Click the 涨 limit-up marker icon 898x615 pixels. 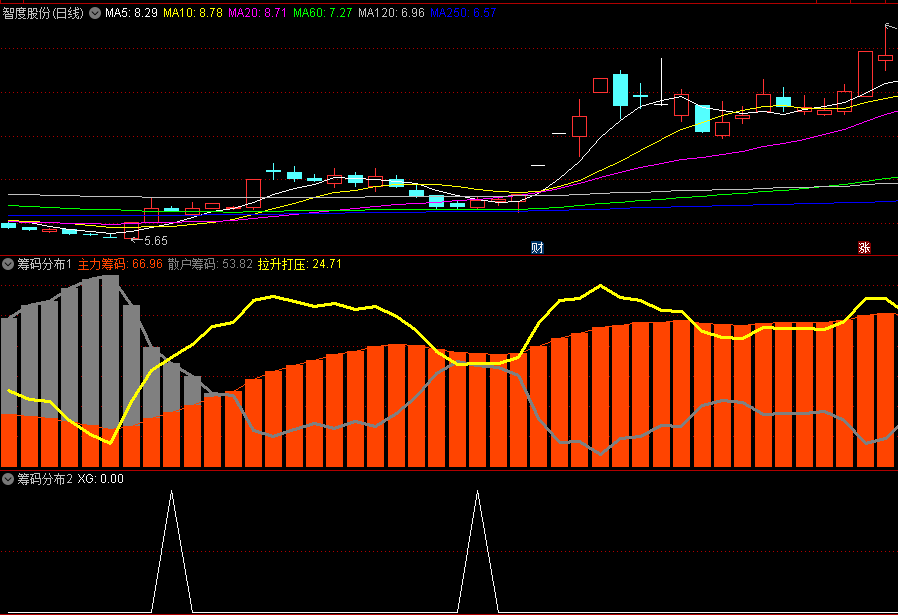tap(864, 247)
